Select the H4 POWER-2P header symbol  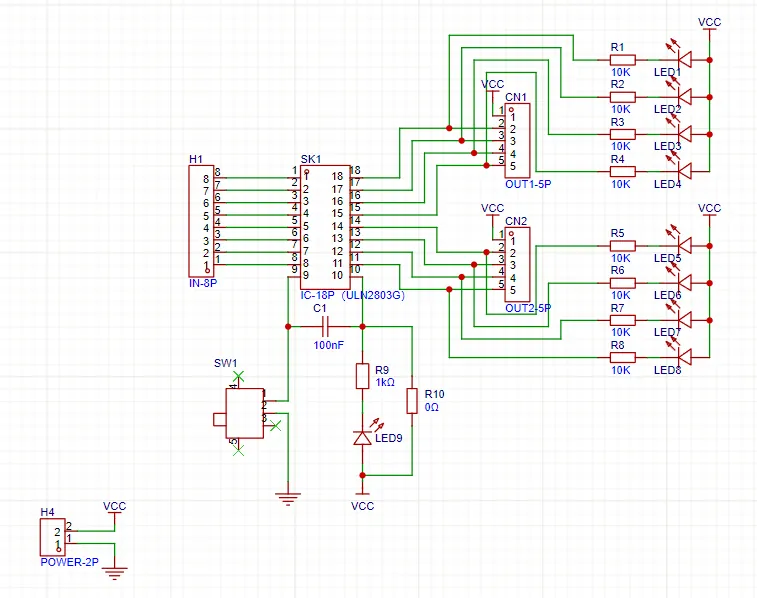pyautogui.click(x=52, y=537)
